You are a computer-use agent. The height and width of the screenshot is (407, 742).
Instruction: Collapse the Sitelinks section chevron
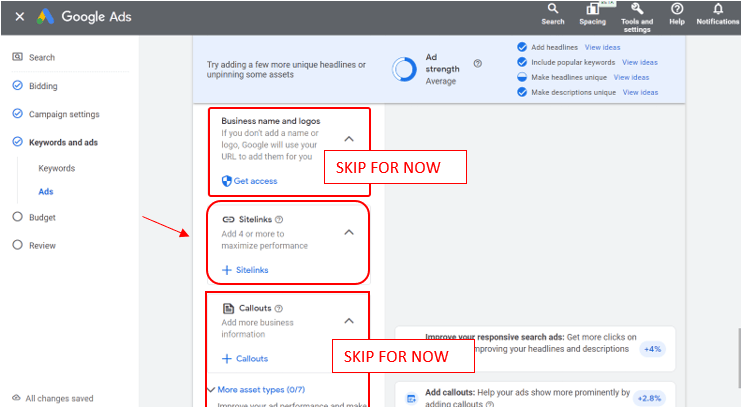(x=348, y=232)
